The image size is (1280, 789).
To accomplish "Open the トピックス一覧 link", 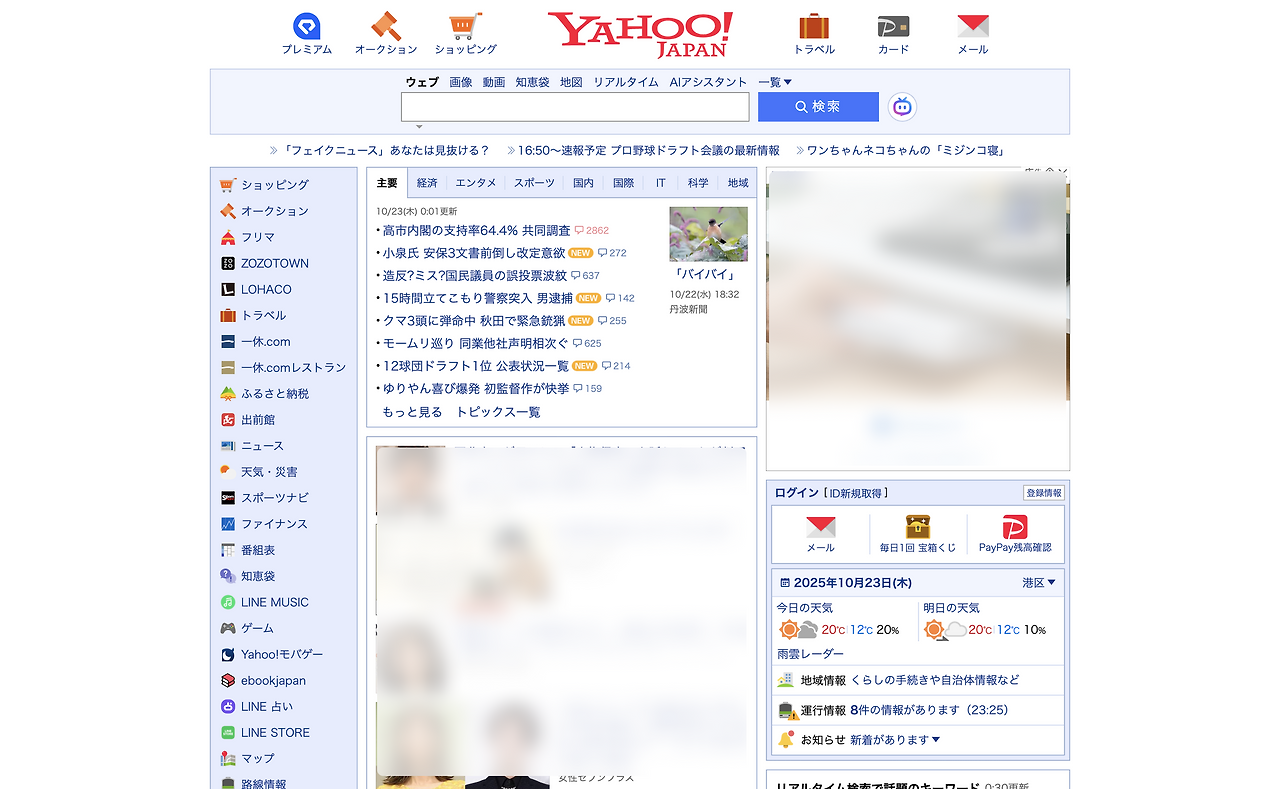I will [x=498, y=412].
